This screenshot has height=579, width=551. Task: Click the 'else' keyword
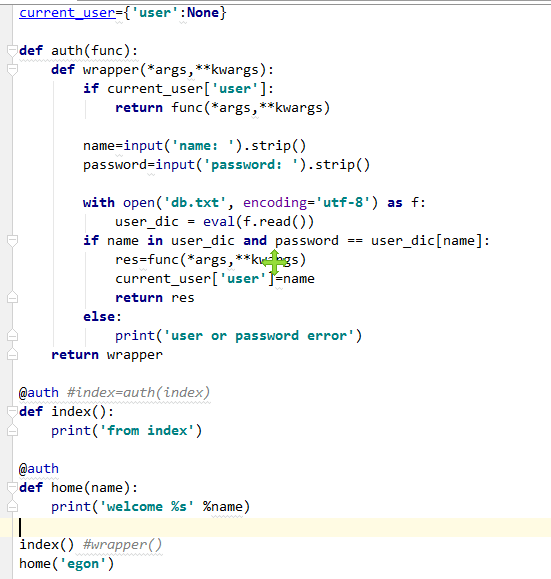click(99, 317)
